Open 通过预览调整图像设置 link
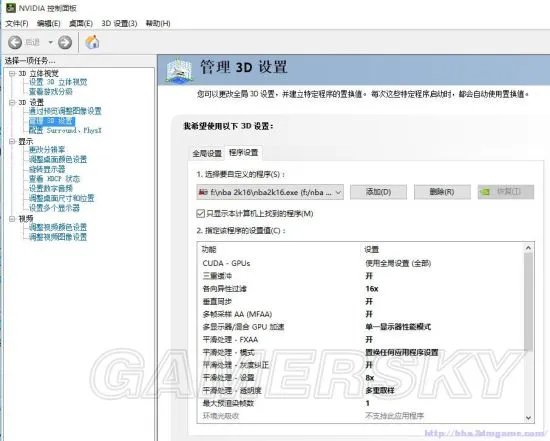The width and height of the screenshot is (550, 441). point(65,111)
